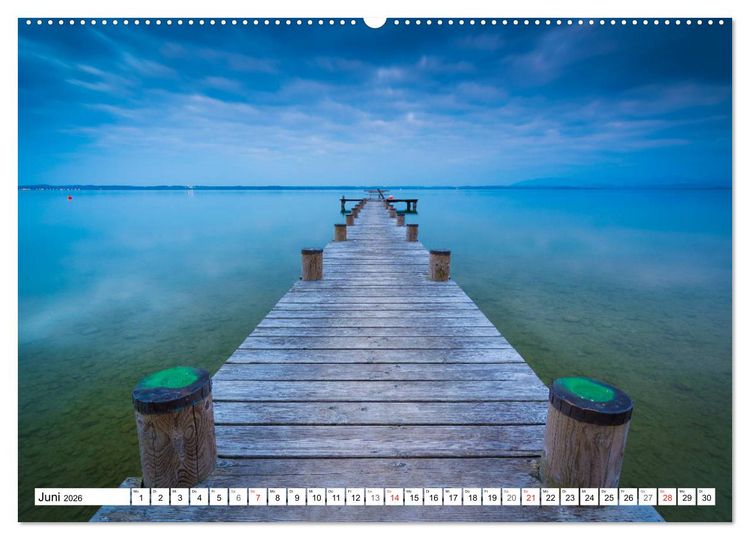
Task: Select day 11 in the calendar strip
Action: (336, 496)
